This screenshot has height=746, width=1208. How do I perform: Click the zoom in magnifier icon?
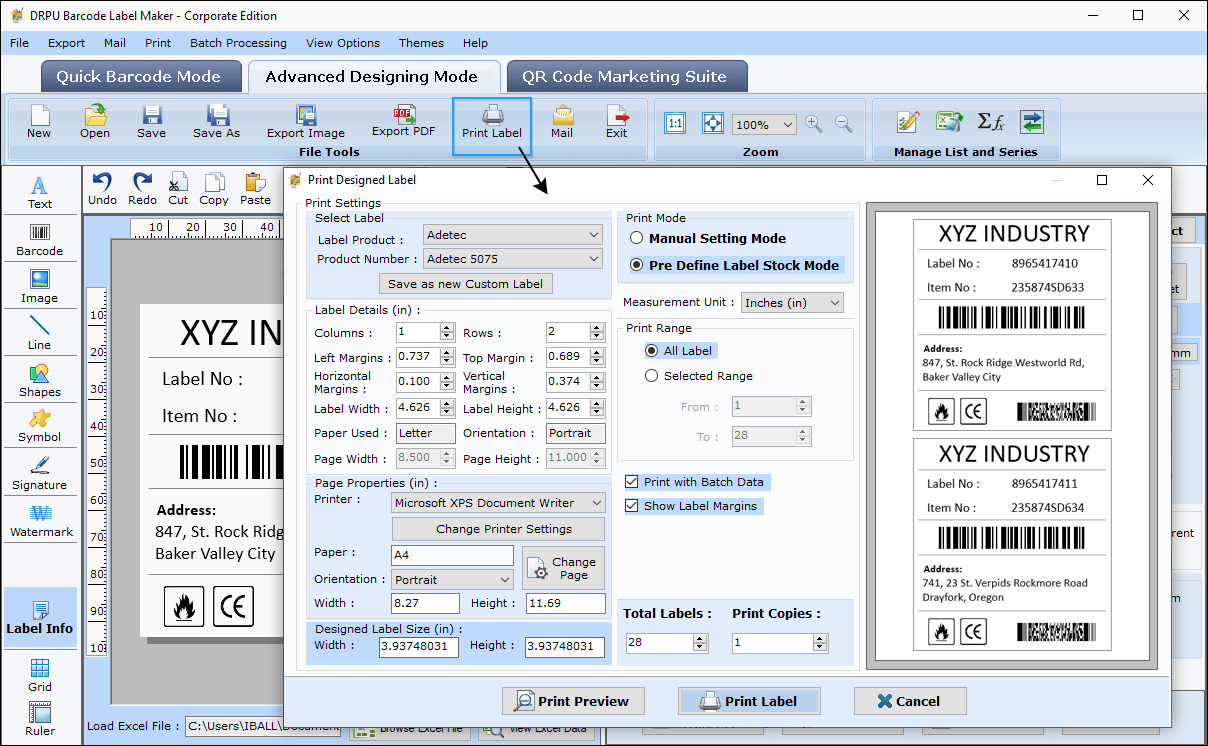[x=814, y=124]
